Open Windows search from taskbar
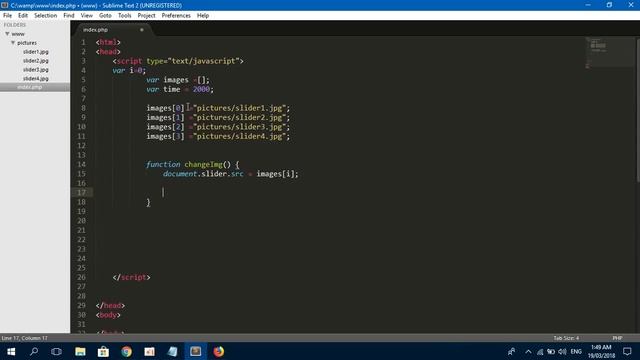The width and height of the screenshot is (640, 360). coord(34,351)
